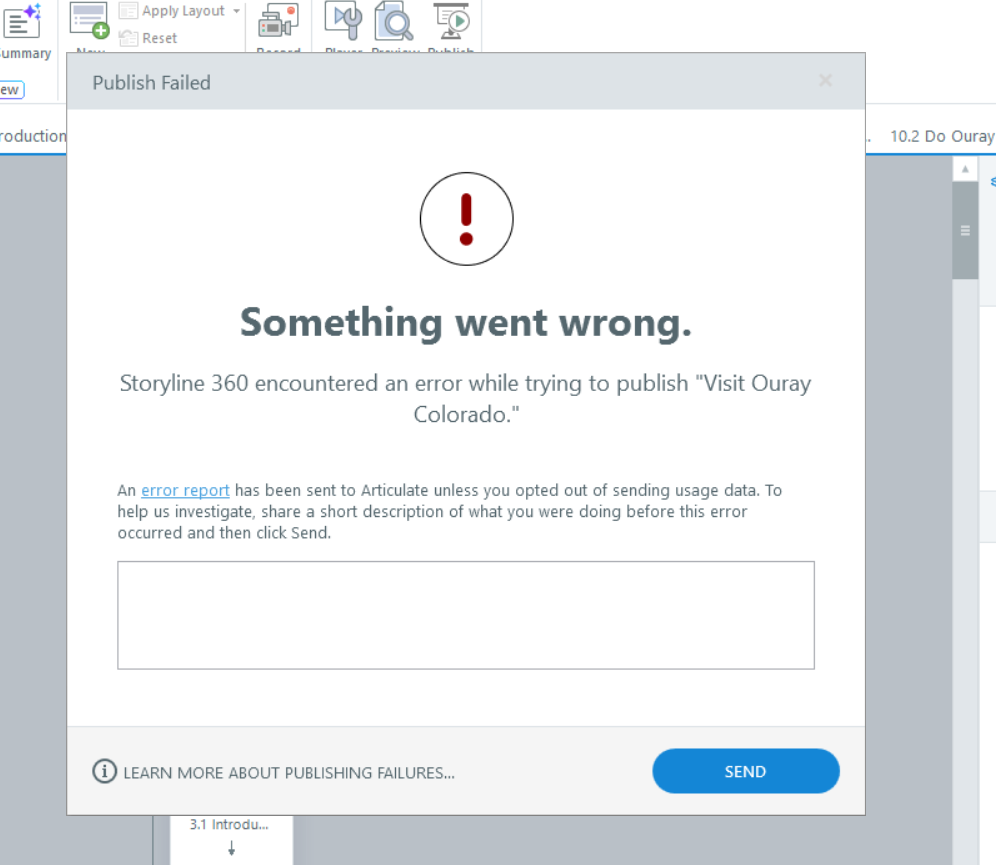Click the SEND button
The image size is (996, 865).
pos(746,771)
